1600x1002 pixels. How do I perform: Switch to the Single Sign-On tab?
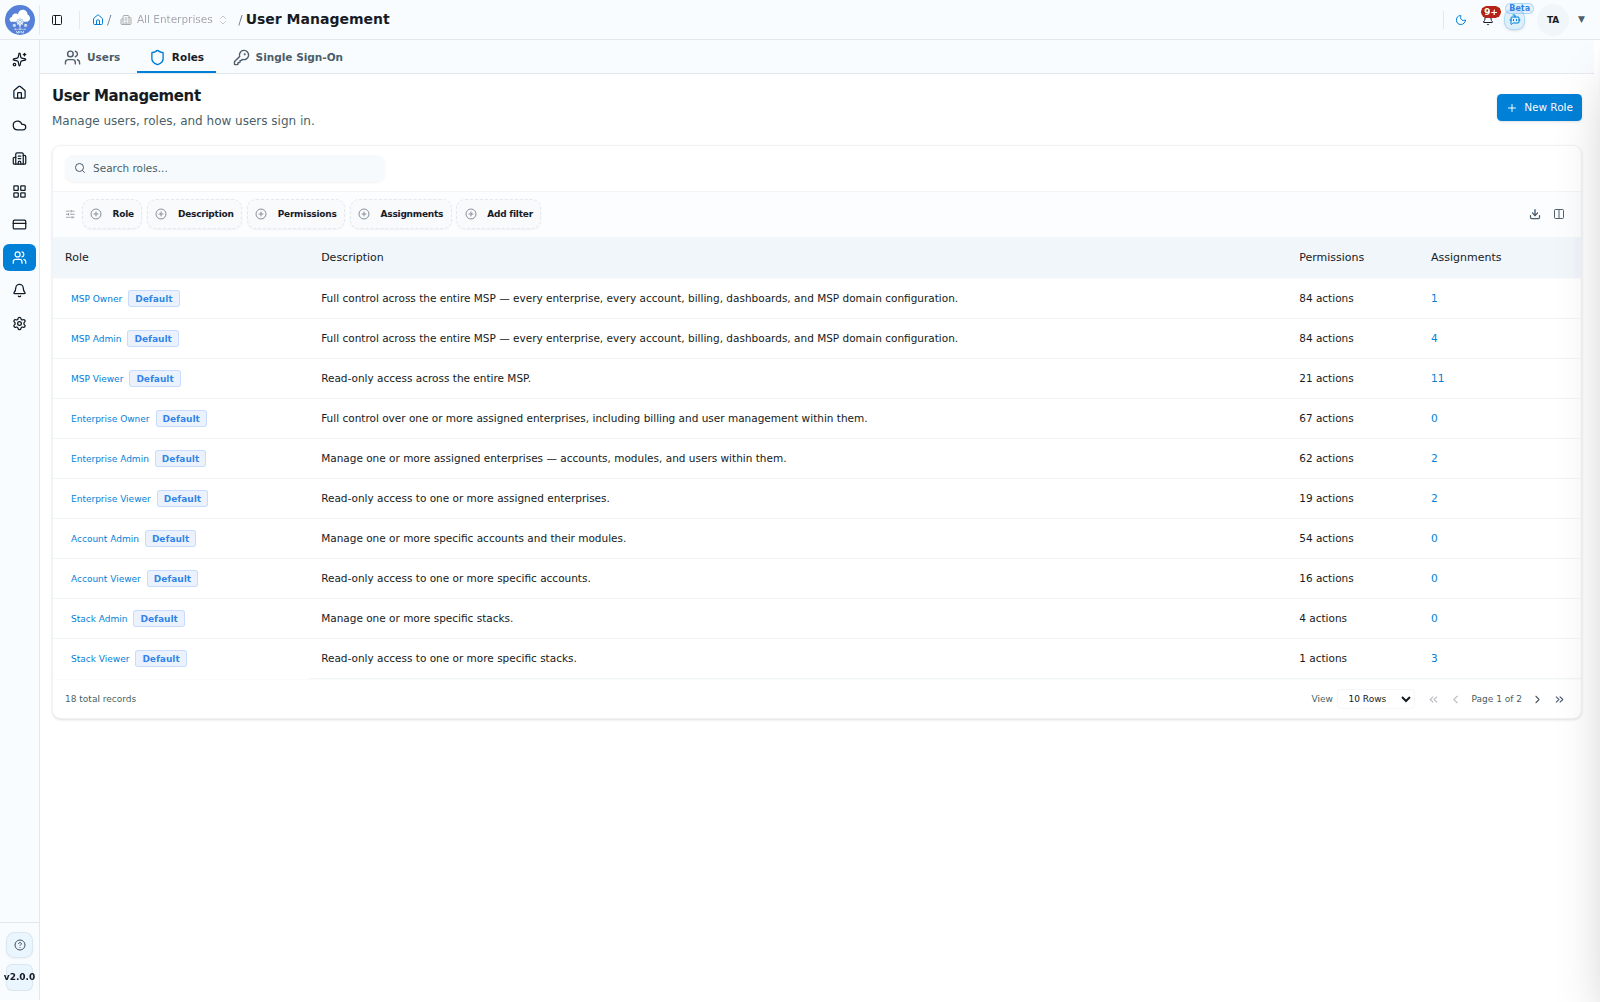tap(288, 57)
